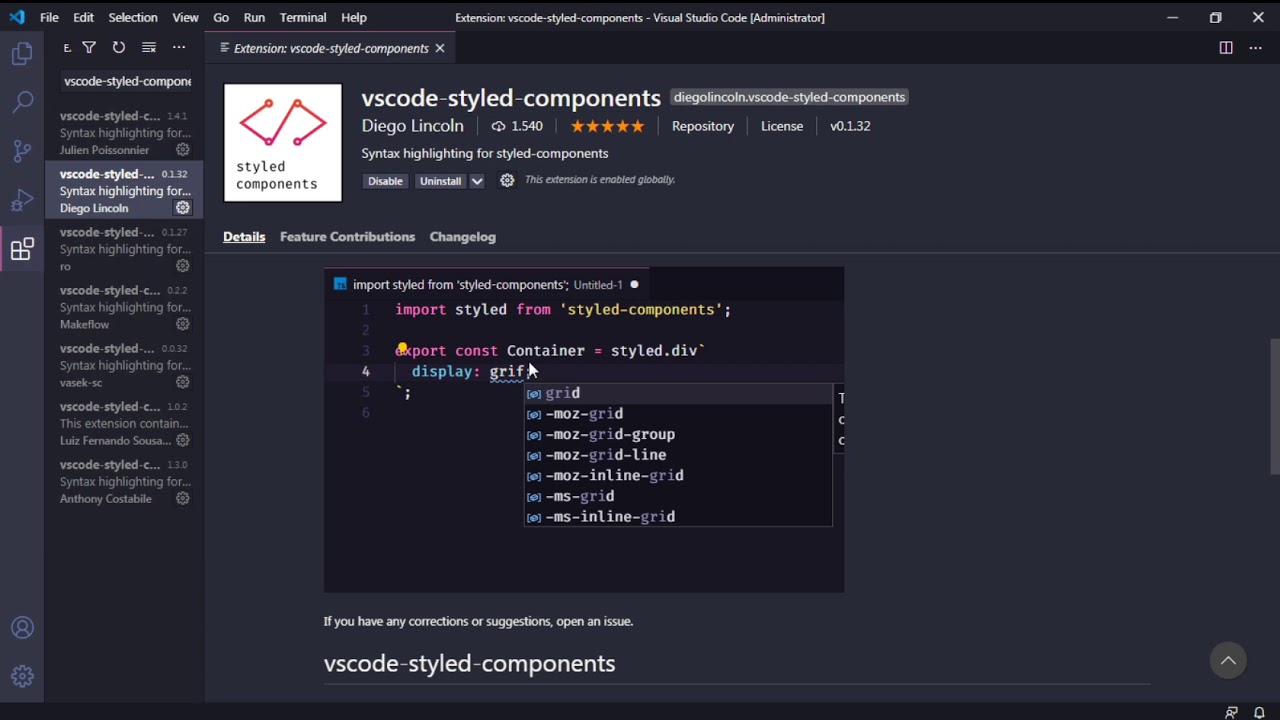Screen dimensions: 1280x720
Task: Select the Julien Poissonnier extension entry
Action: click(124, 132)
